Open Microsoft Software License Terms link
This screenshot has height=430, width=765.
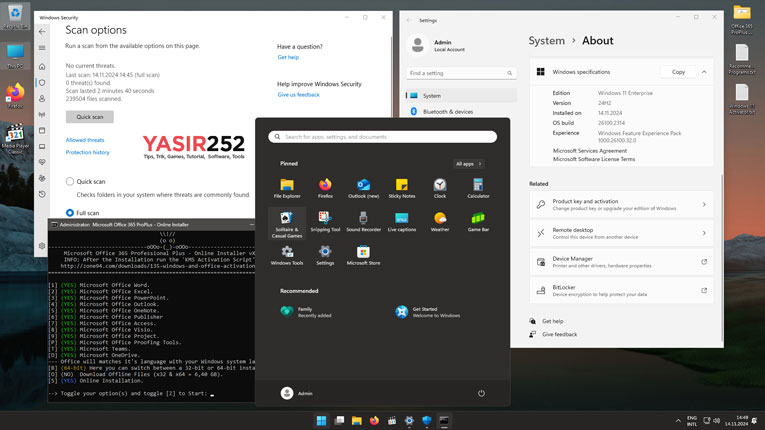594,159
